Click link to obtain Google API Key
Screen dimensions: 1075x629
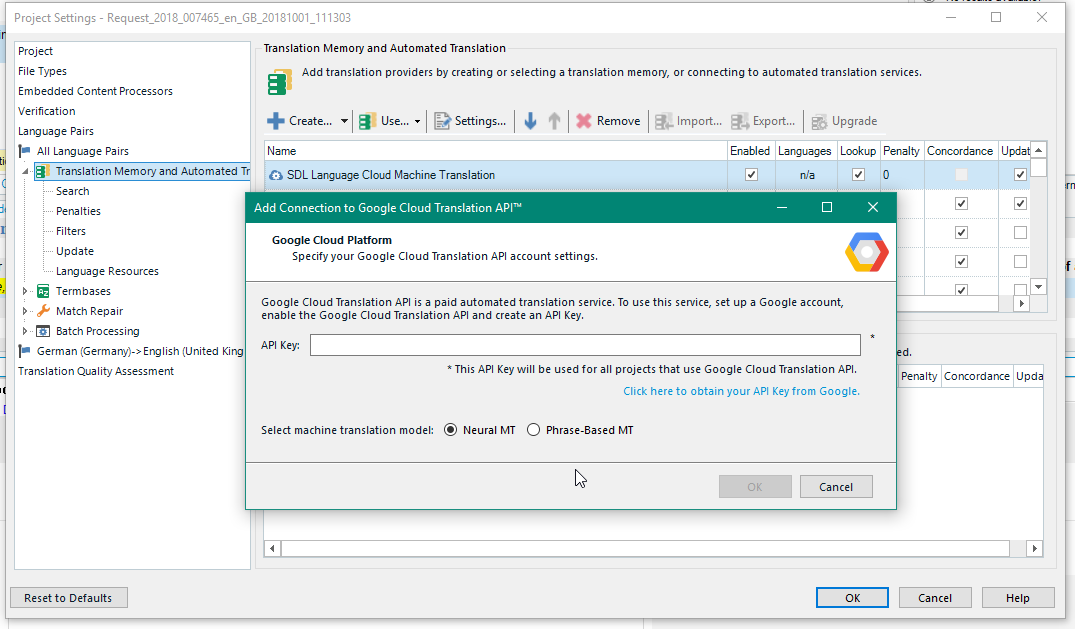(x=741, y=391)
